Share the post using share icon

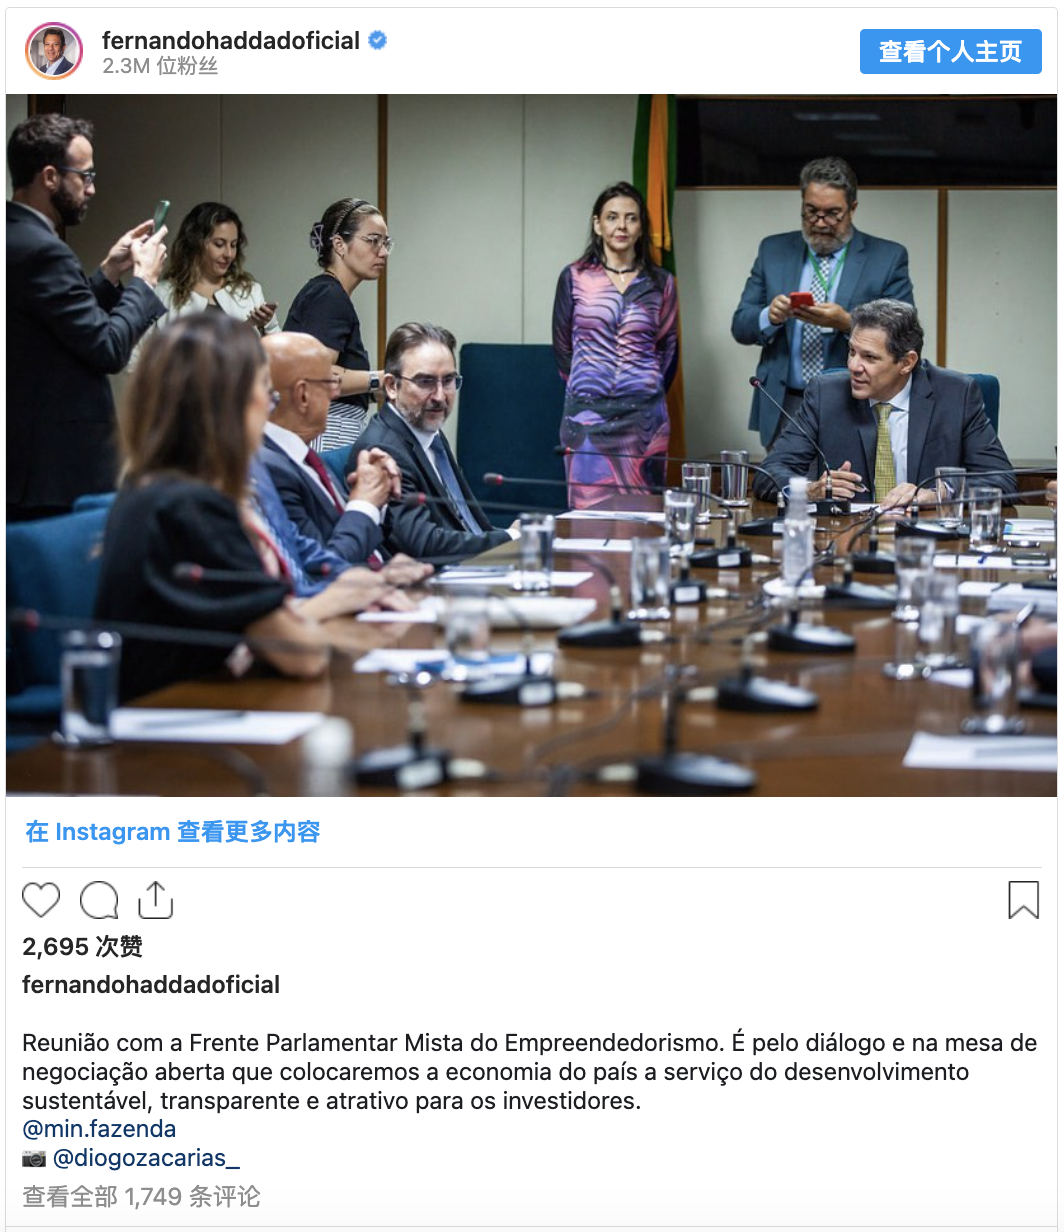click(155, 899)
